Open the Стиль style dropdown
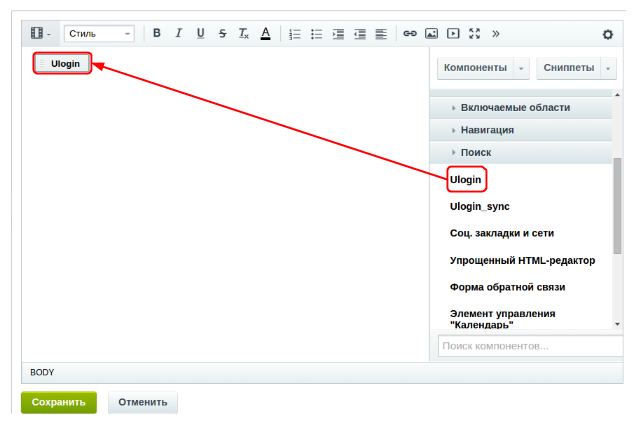634x424 pixels. coord(99,33)
